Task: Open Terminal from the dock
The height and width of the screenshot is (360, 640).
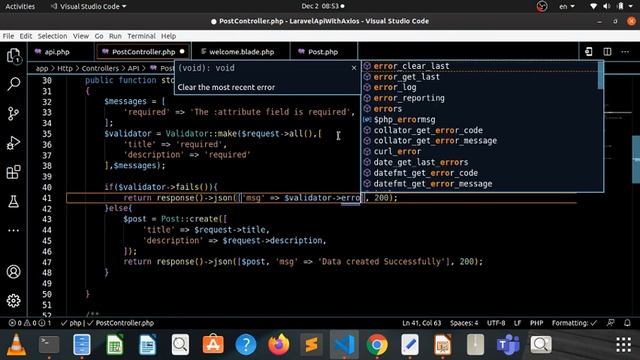Action: [49, 345]
